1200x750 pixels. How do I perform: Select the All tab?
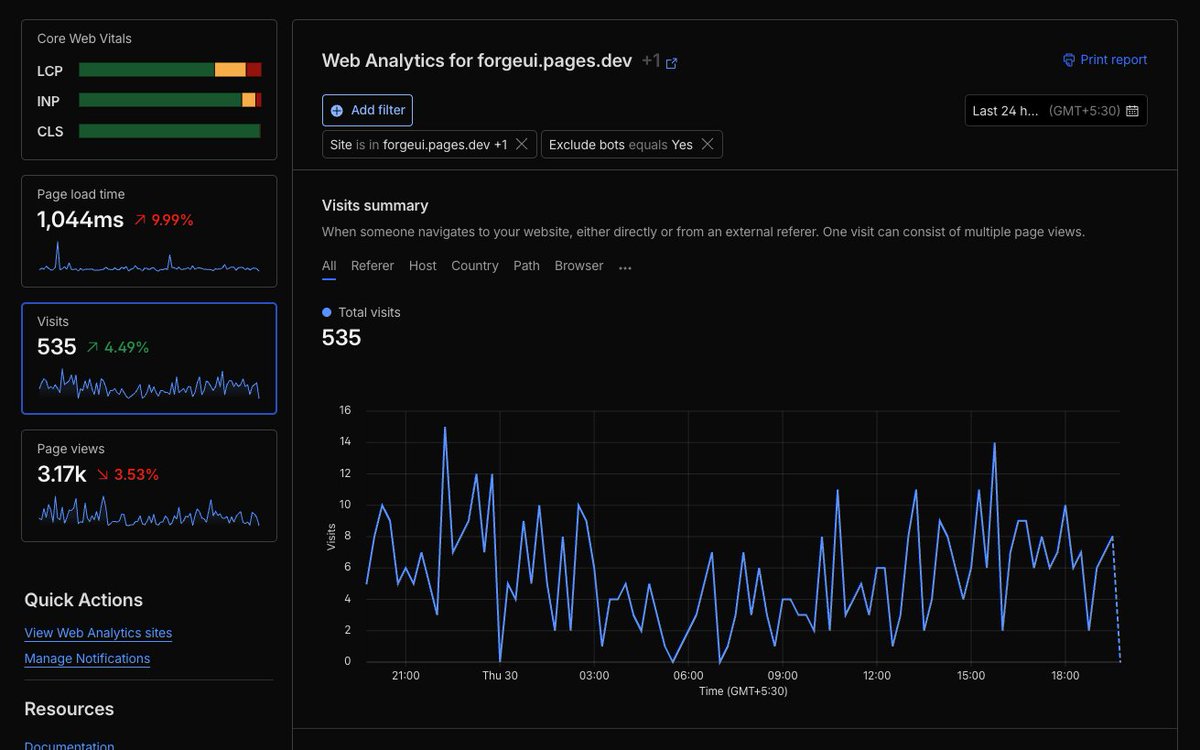(329, 266)
